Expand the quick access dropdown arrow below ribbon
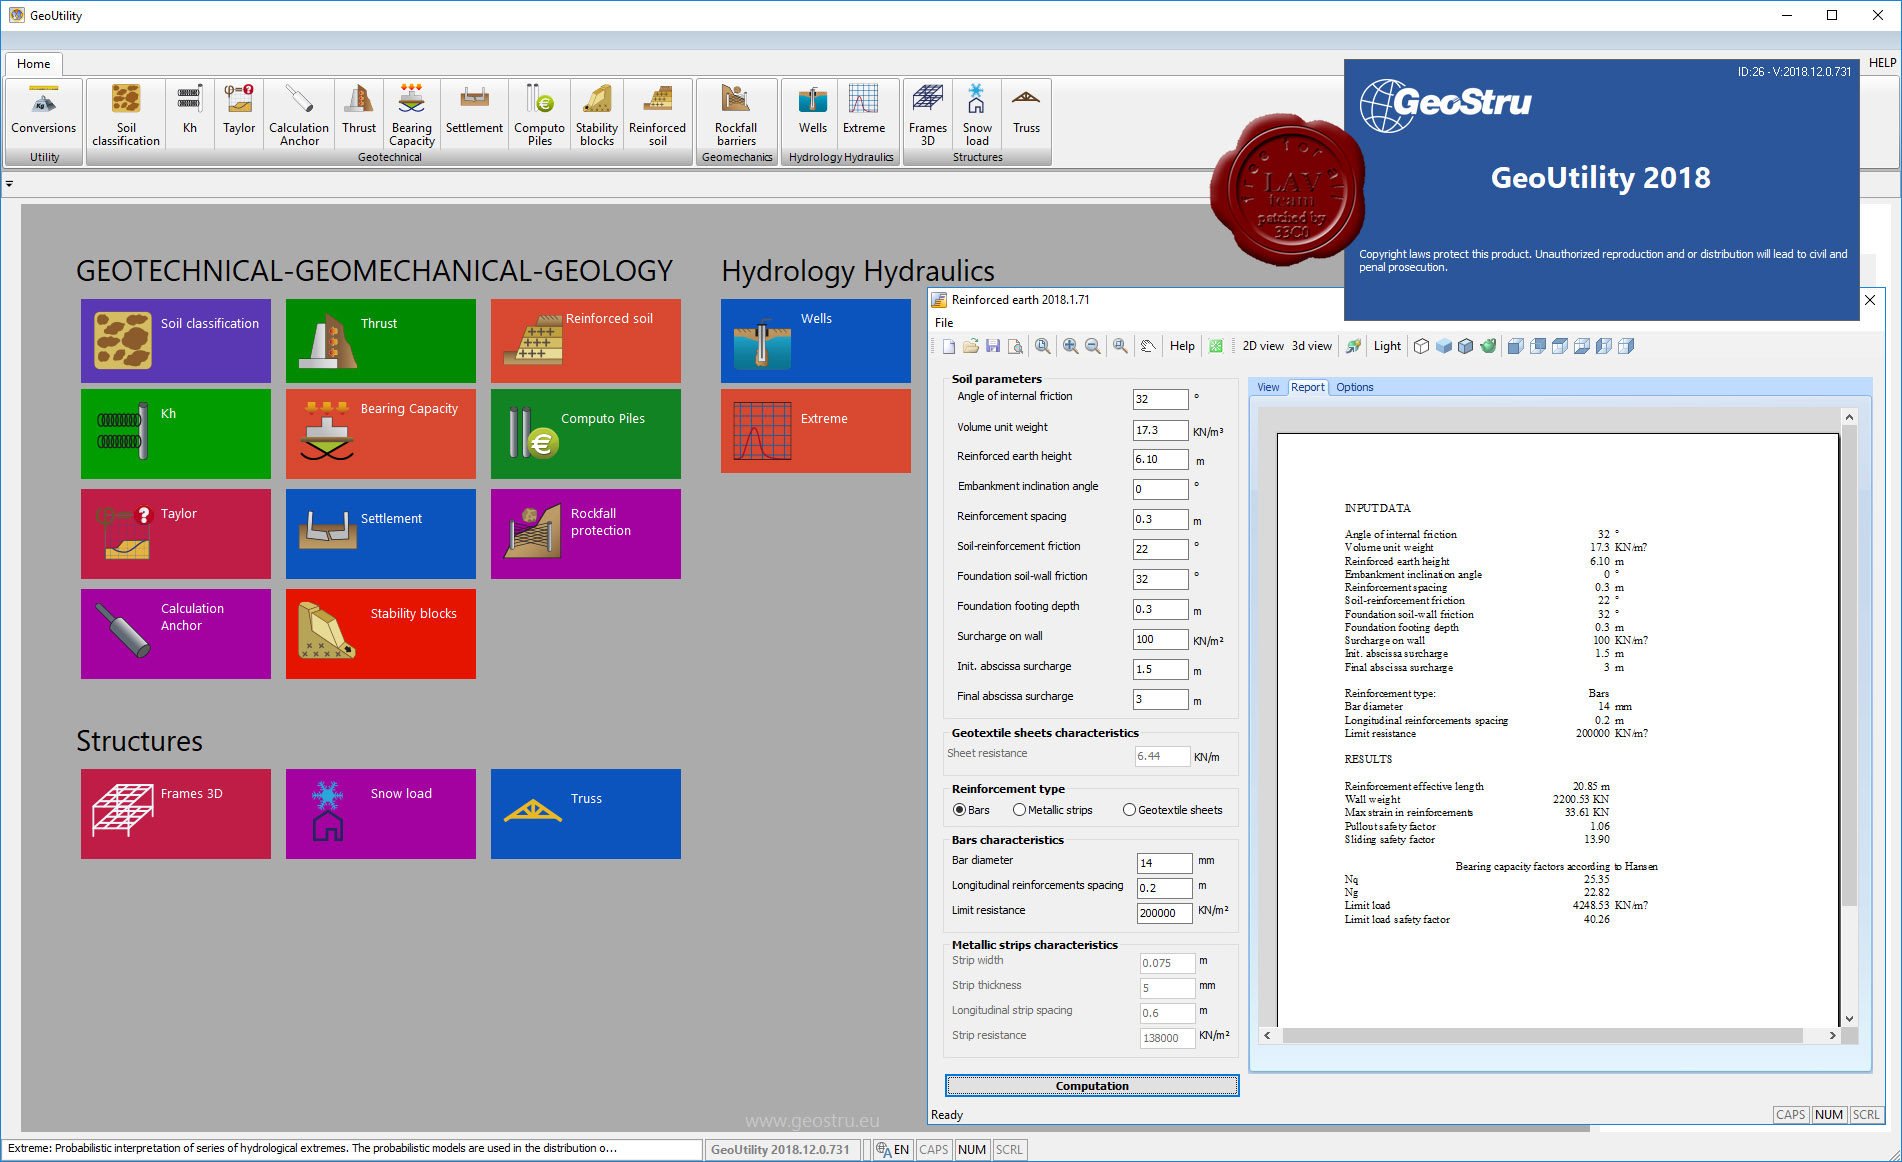The image size is (1902, 1162). pyautogui.click(x=9, y=184)
